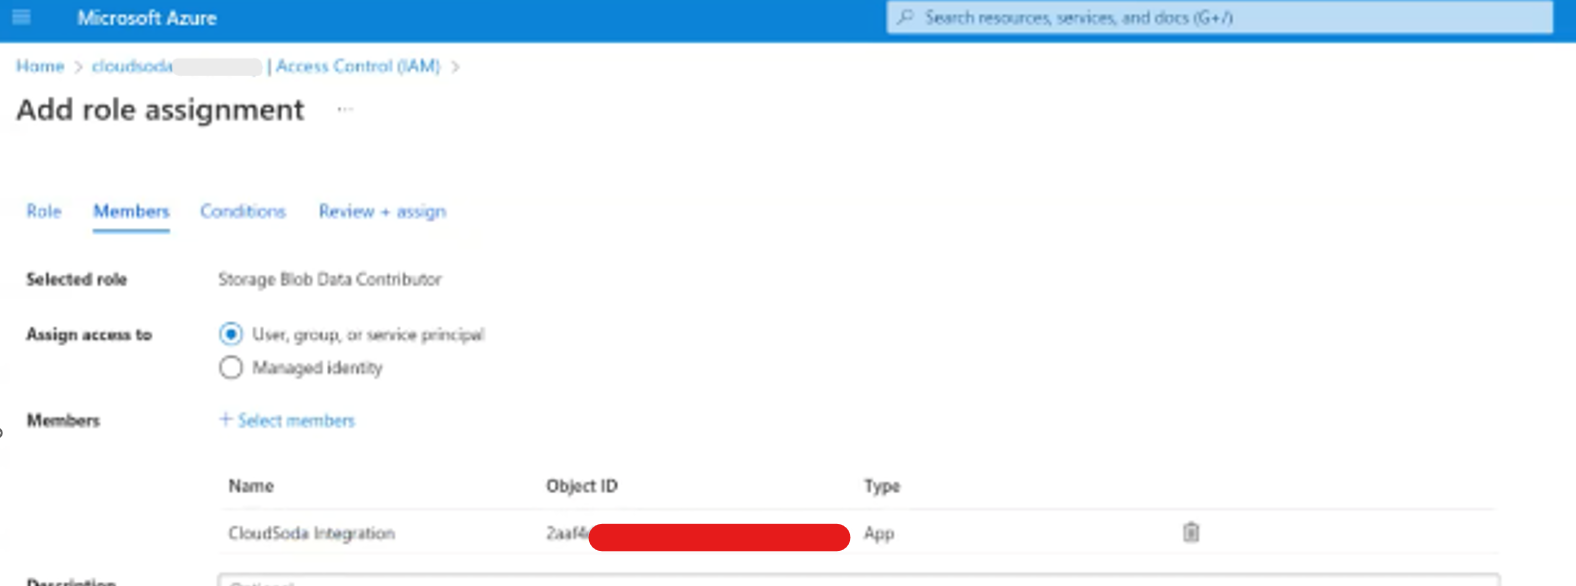1576x586 pixels.
Task: Click the Select members link
Action: [287, 420]
